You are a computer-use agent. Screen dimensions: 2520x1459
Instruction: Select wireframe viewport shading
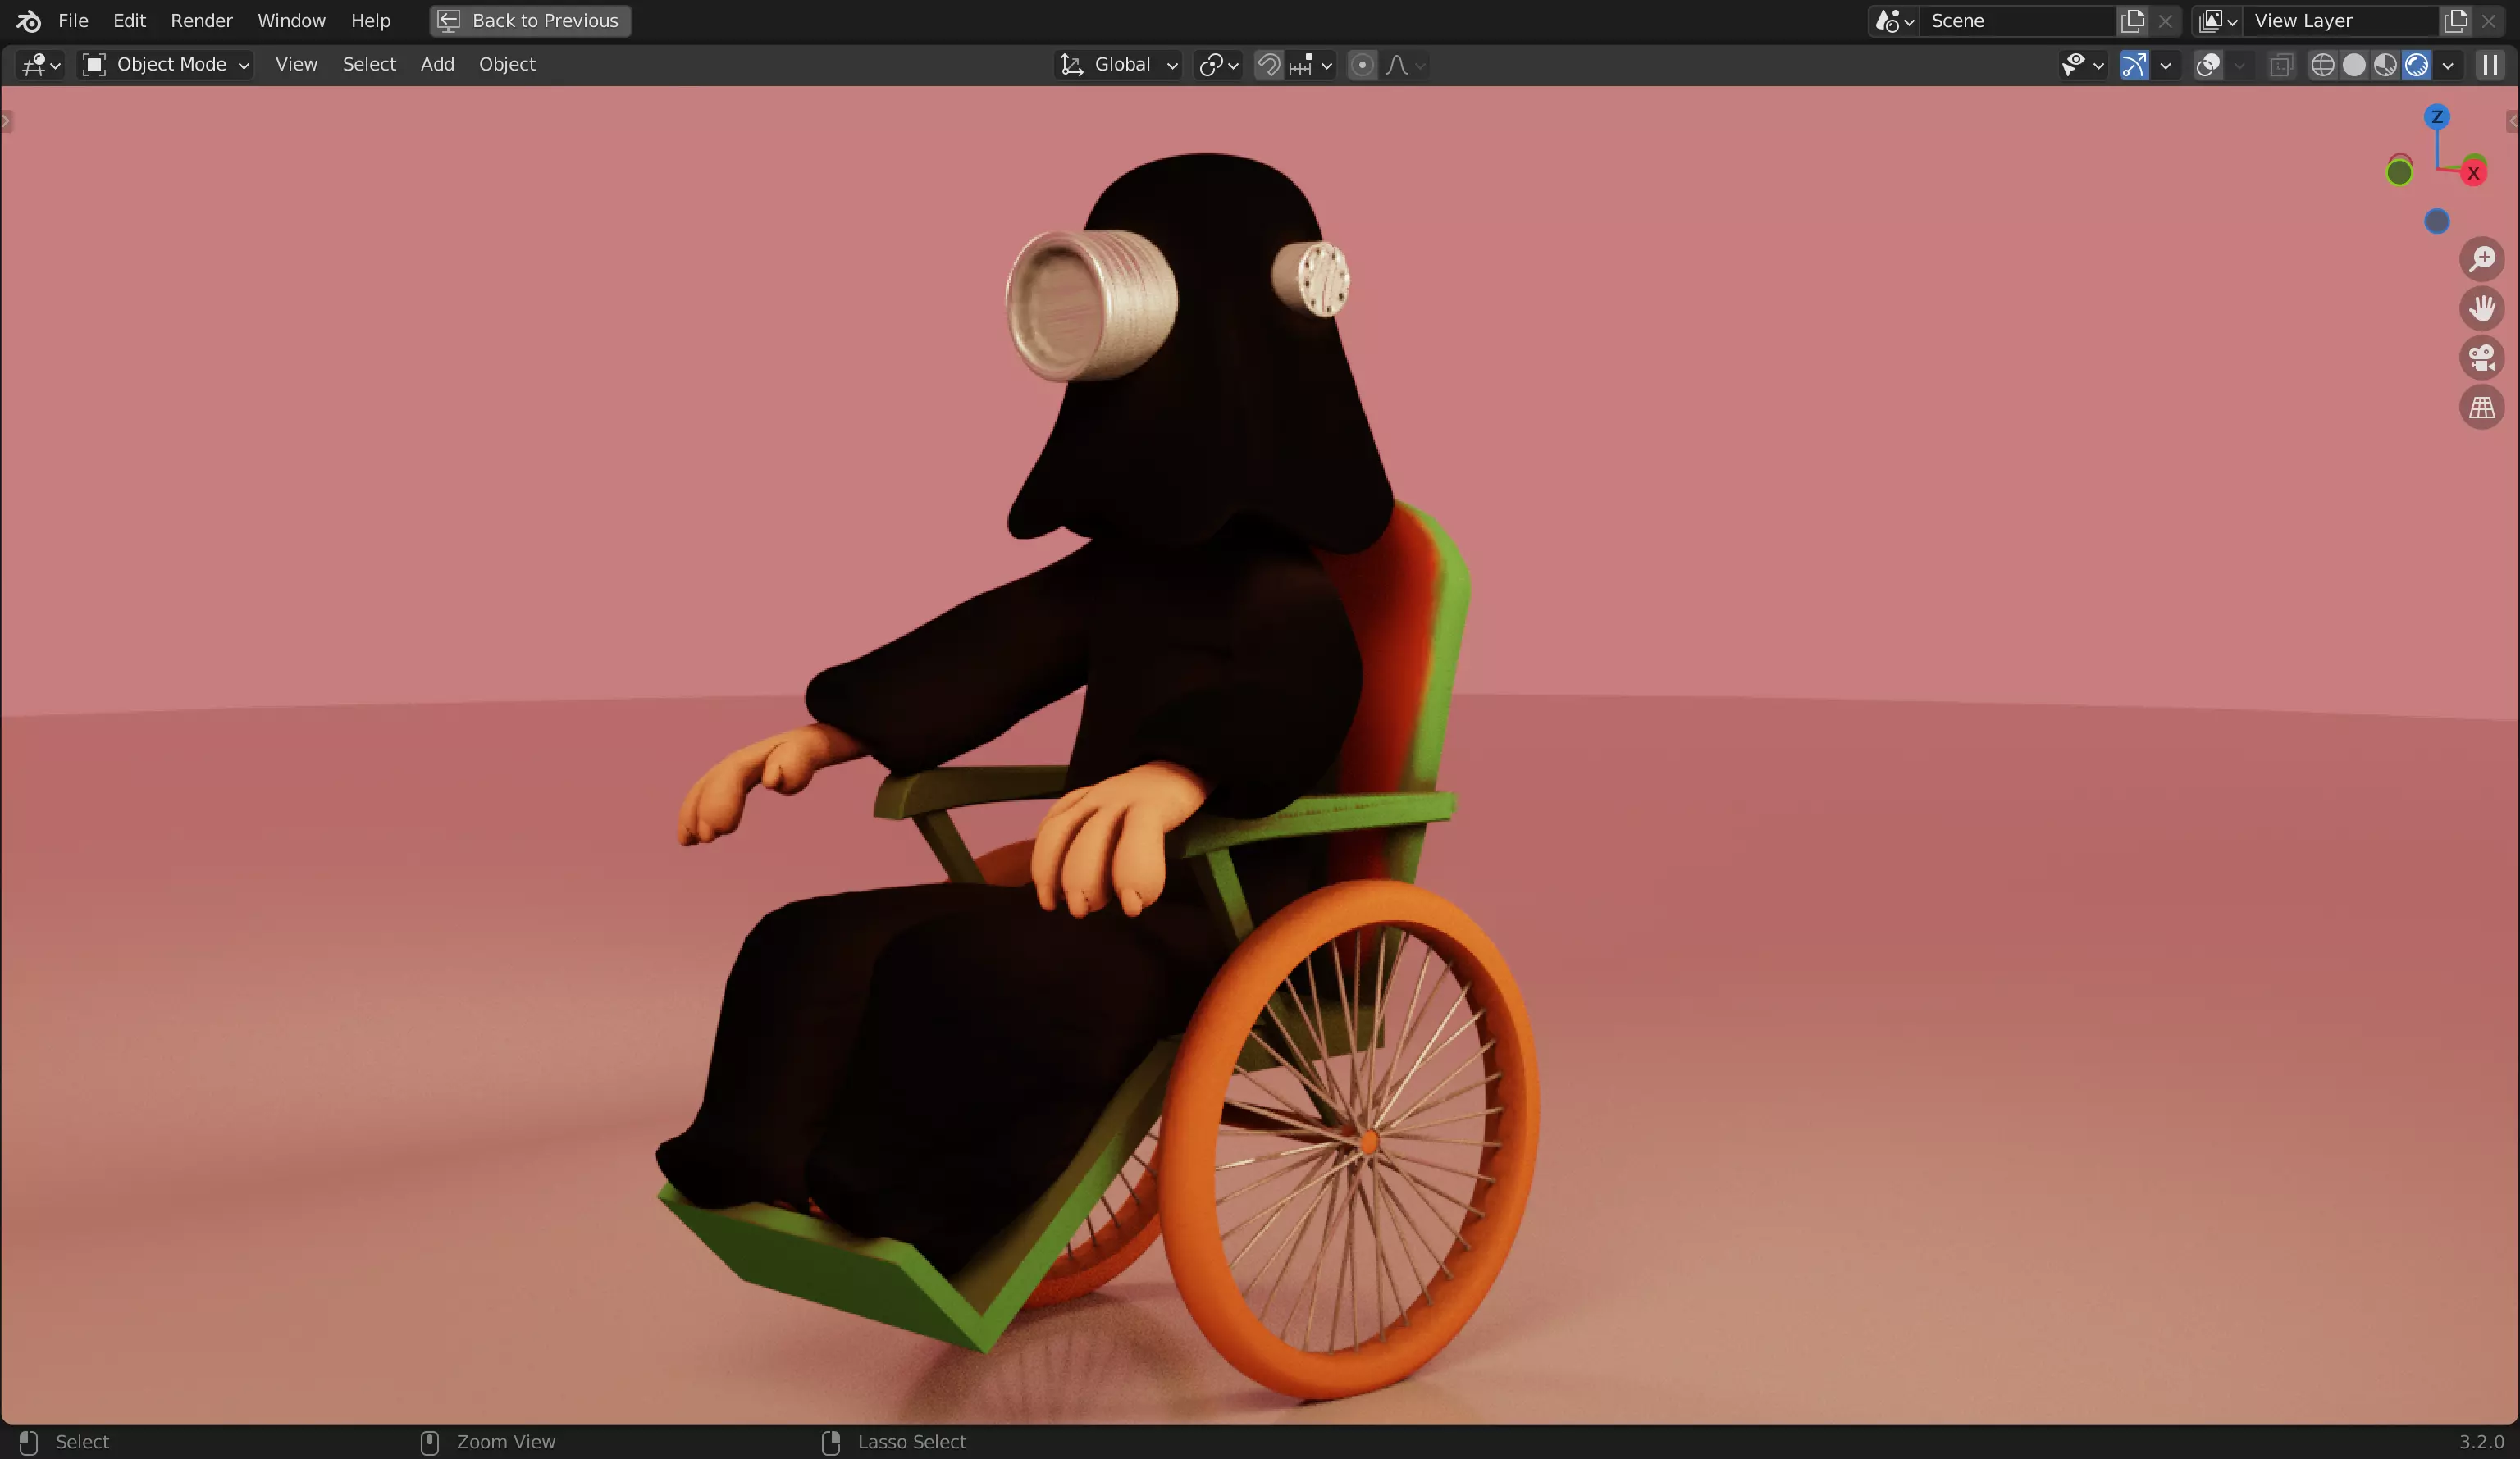(2323, 65)
